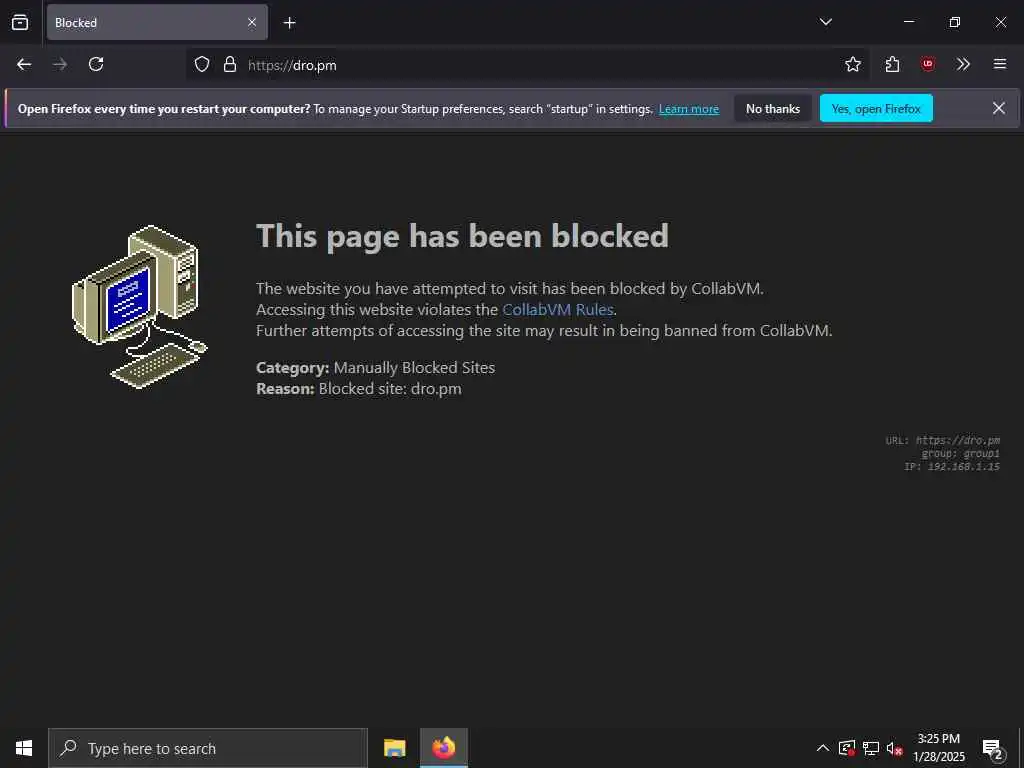Click the retro computer illustration
Image resolution: width=1024 pixels, height=768 pixels.
coord(139,306)
